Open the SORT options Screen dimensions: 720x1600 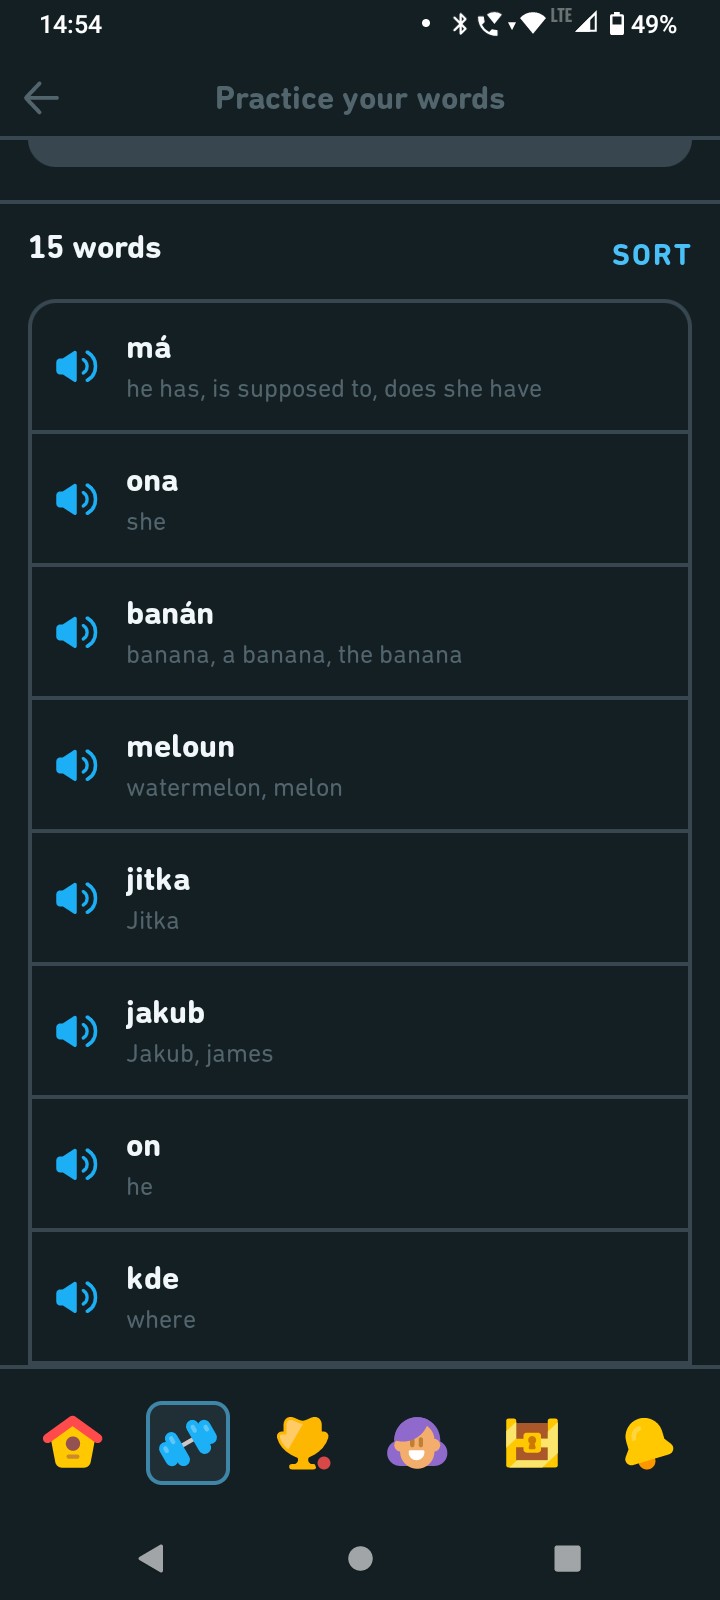pyautogui.click(x=651, y=255)
